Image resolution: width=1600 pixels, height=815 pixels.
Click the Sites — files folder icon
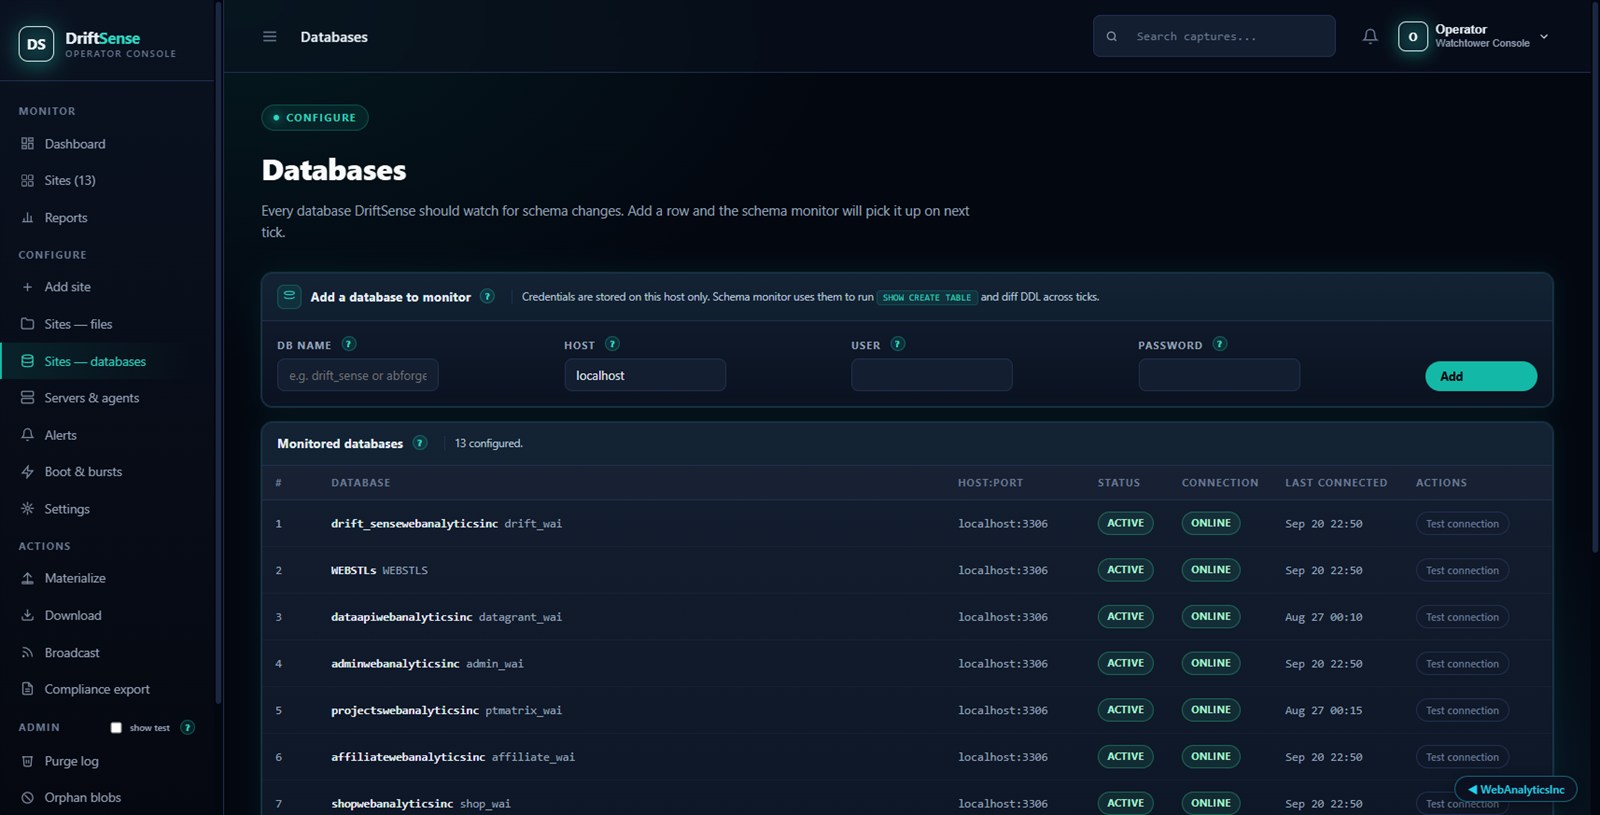(27, 324)
